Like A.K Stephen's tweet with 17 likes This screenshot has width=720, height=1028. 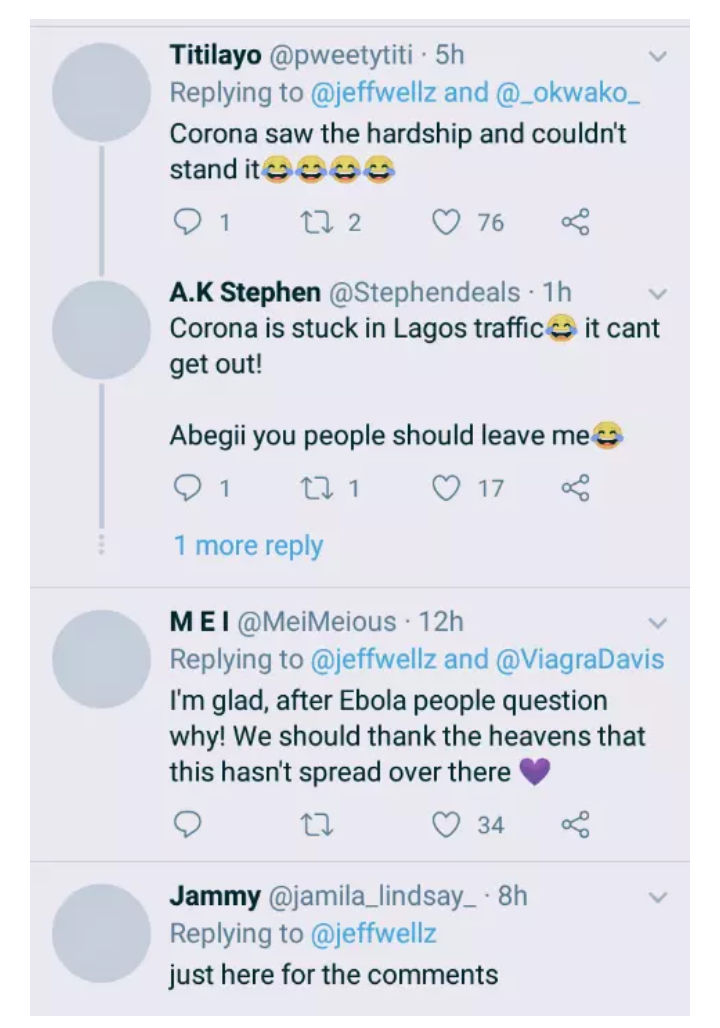coord(447,488)
